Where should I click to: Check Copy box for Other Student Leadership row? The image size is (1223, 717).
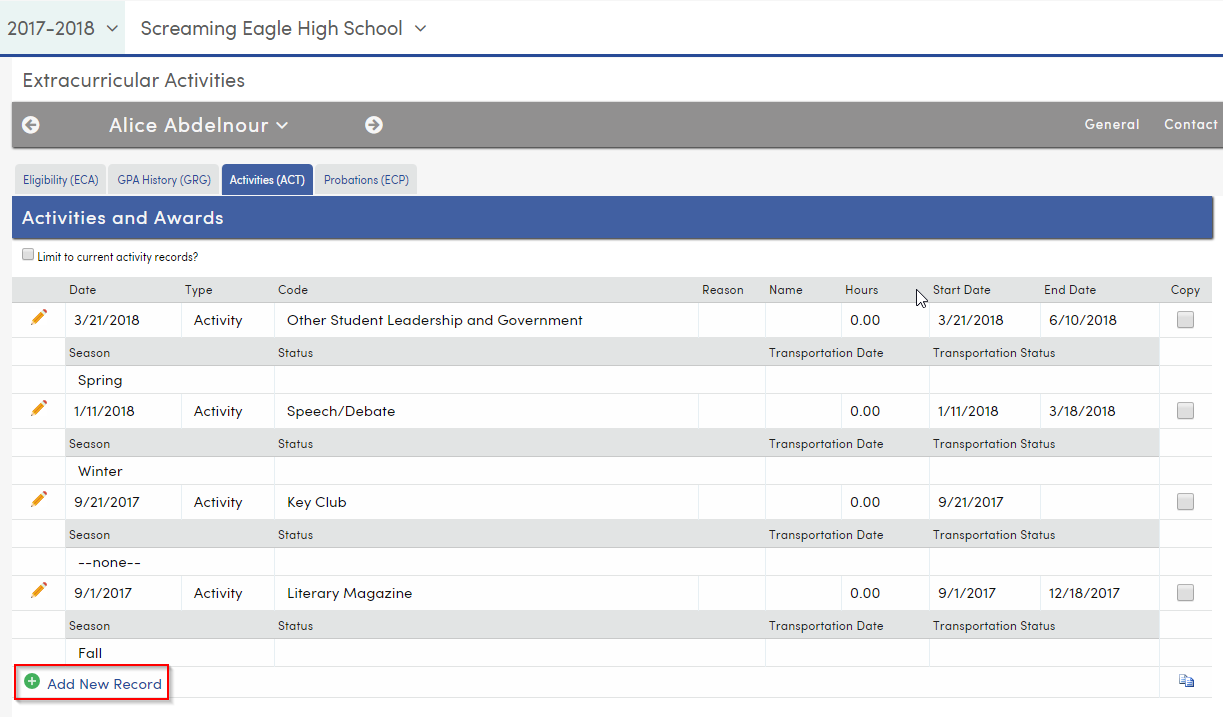(x=1185, y=320)
